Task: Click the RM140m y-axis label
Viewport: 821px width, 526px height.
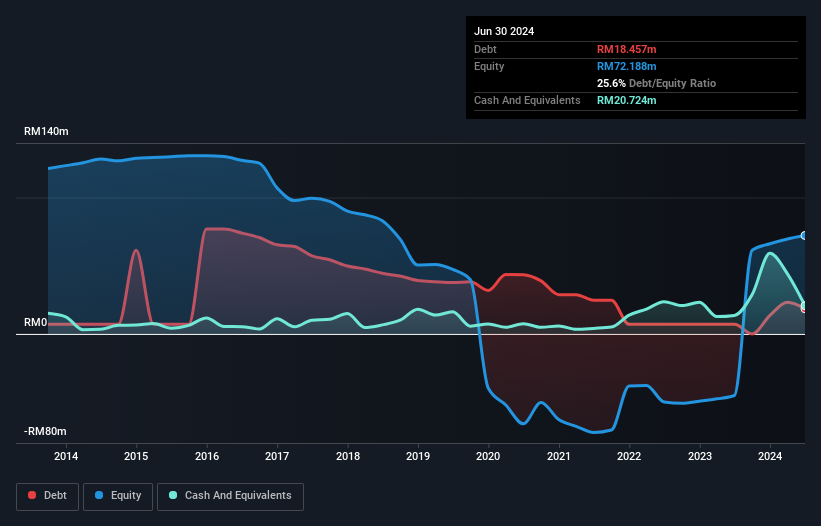Action: pos(46,131)
